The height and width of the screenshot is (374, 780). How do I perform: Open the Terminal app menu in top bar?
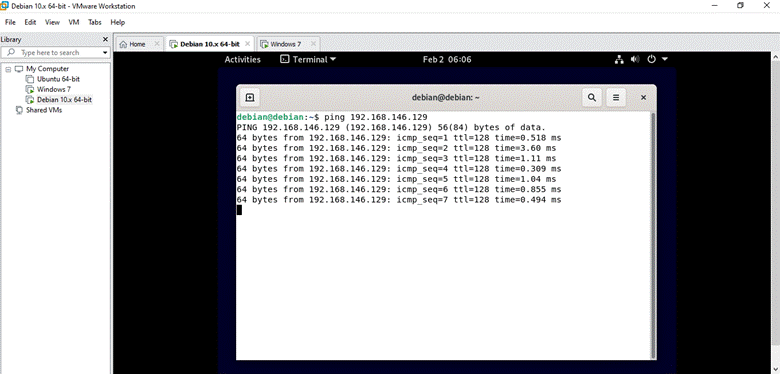[308, 60]
